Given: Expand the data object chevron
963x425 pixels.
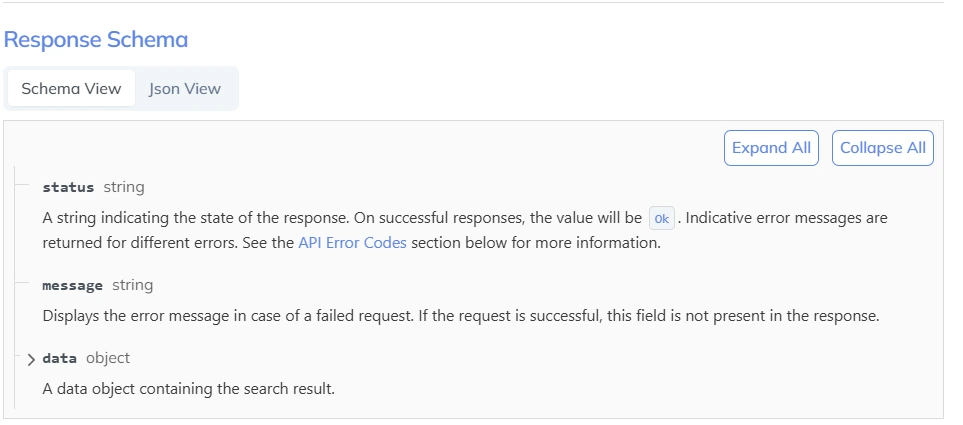Looking at the screenshot, I should (31, 359).
